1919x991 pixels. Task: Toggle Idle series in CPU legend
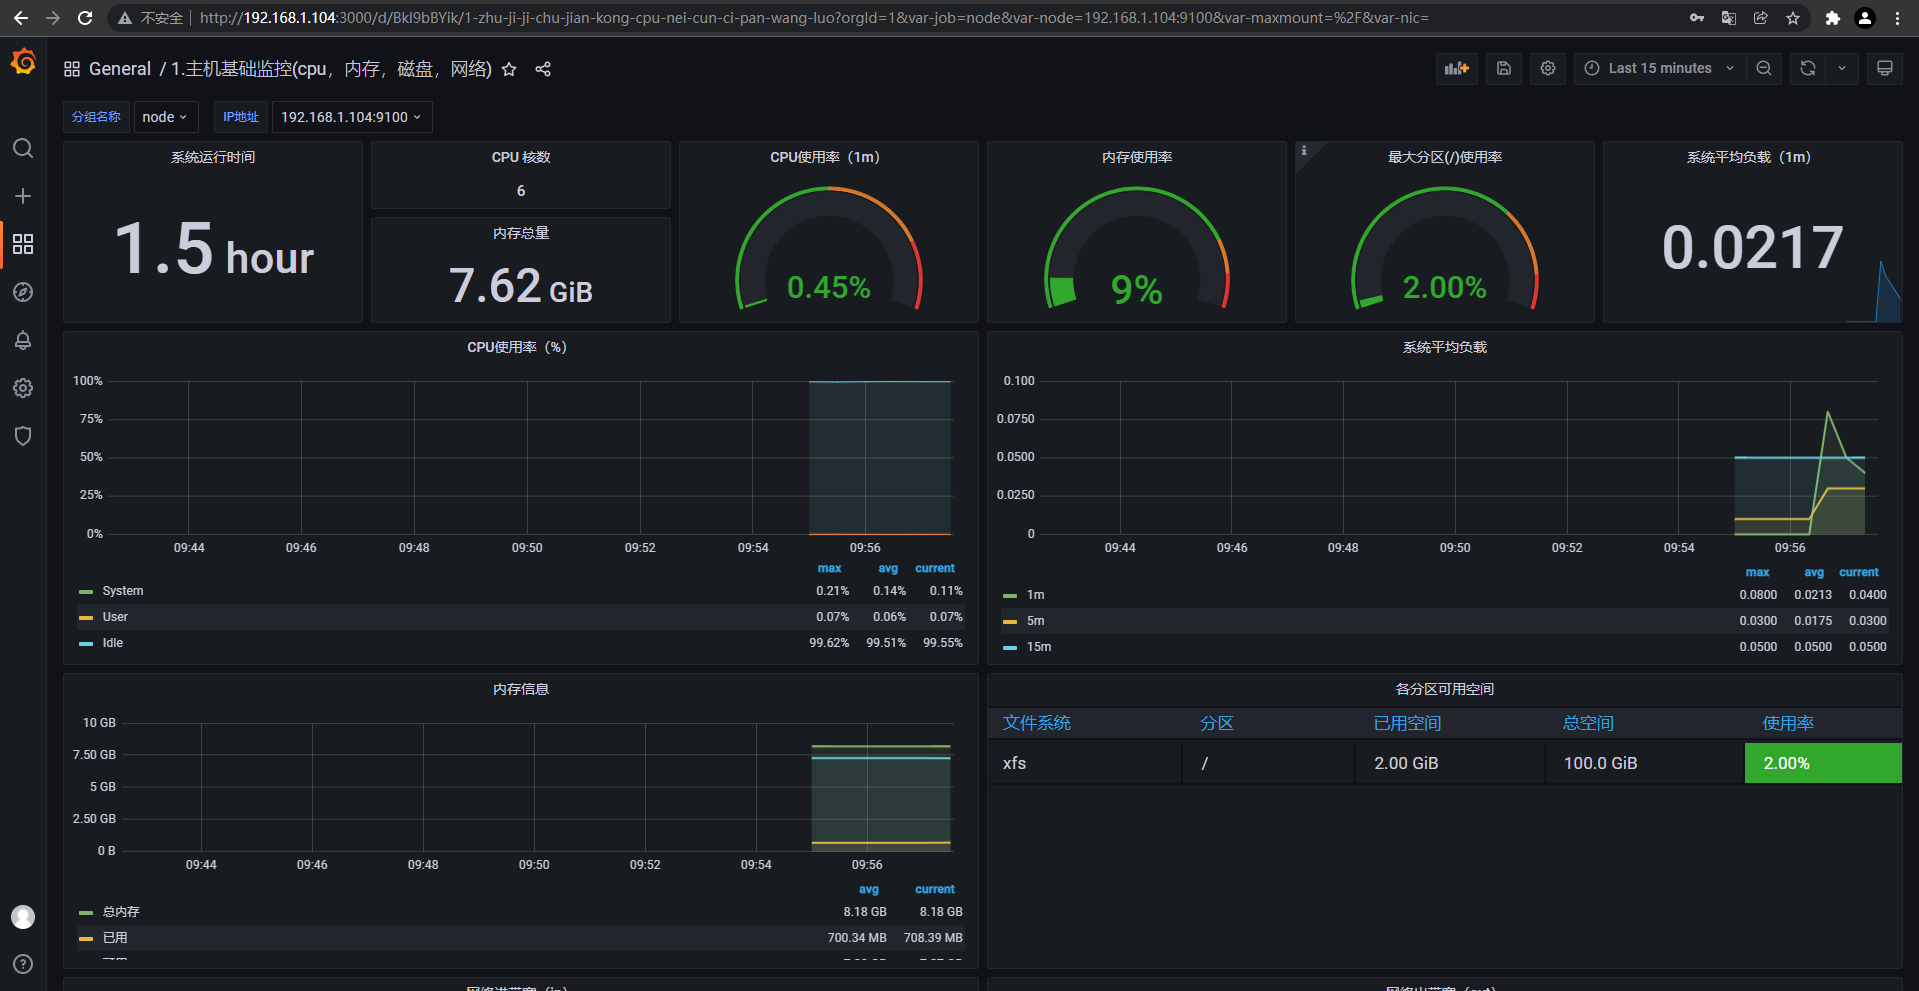[x=112, y=643]
